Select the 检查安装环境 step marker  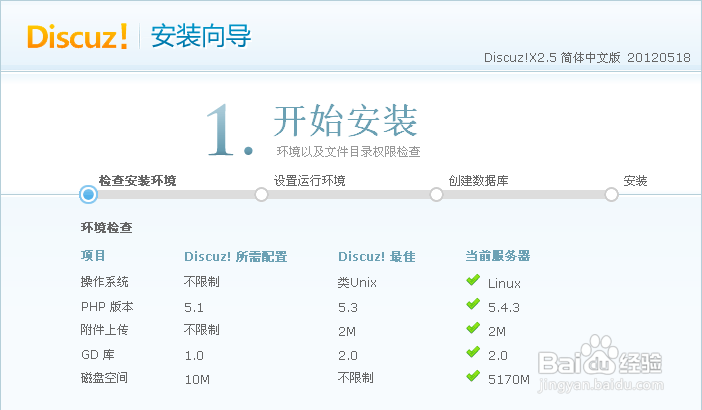tap(88, 195)
